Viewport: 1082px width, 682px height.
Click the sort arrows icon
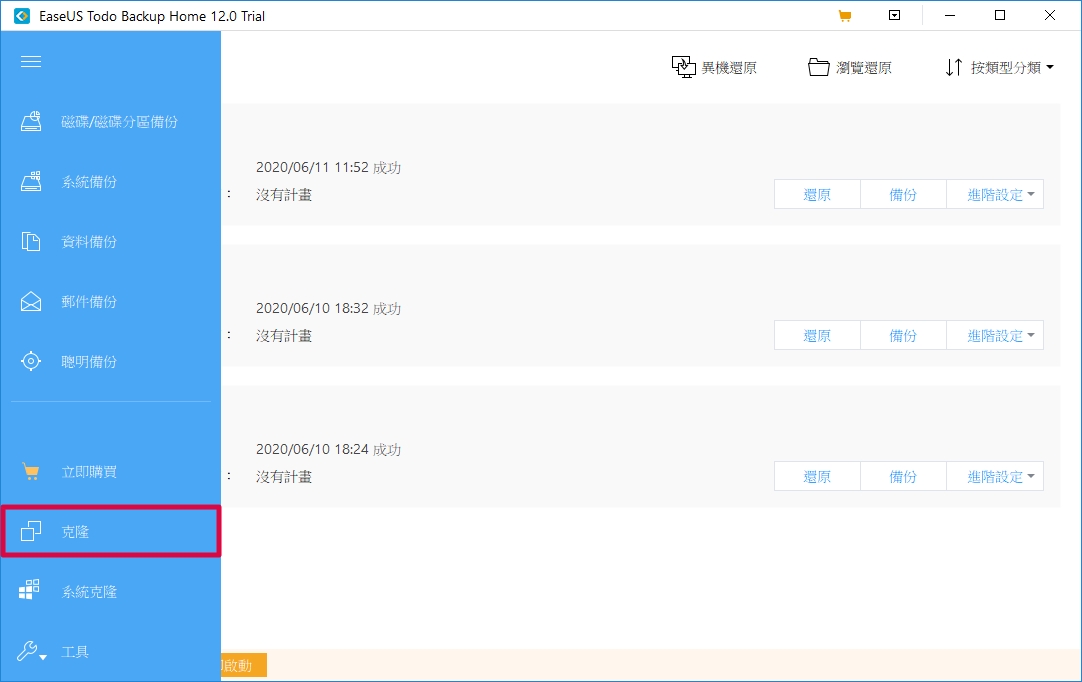tap(954, 68)
